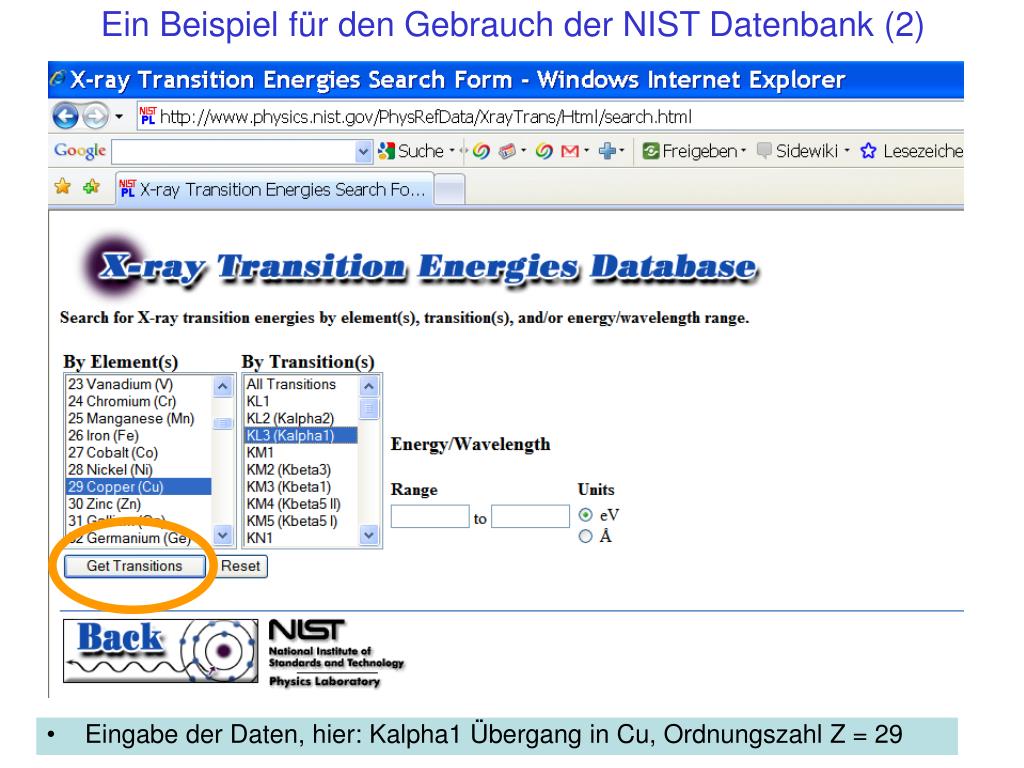Select the Å units radio button
The height and width of the screenshot is (768, 1024).
point(586,536)
